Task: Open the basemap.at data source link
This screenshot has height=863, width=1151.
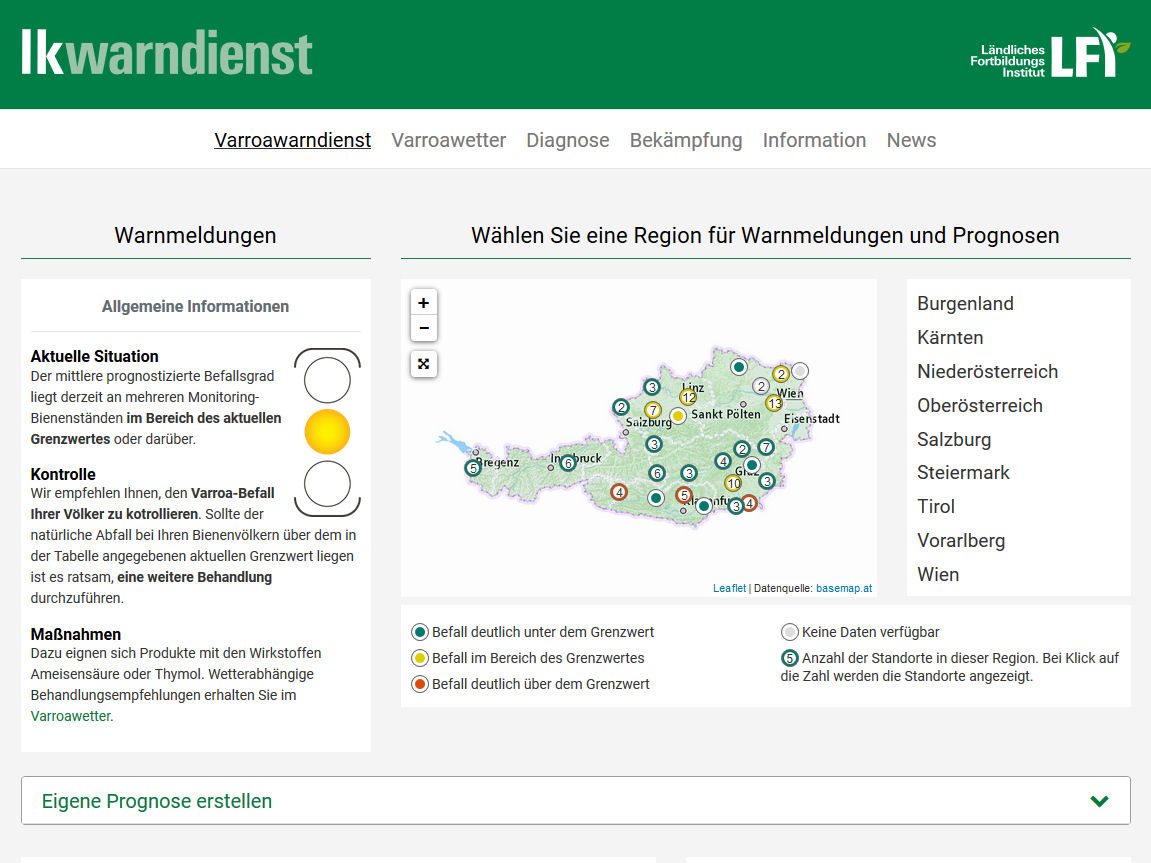Action: [x=844, y=588]
